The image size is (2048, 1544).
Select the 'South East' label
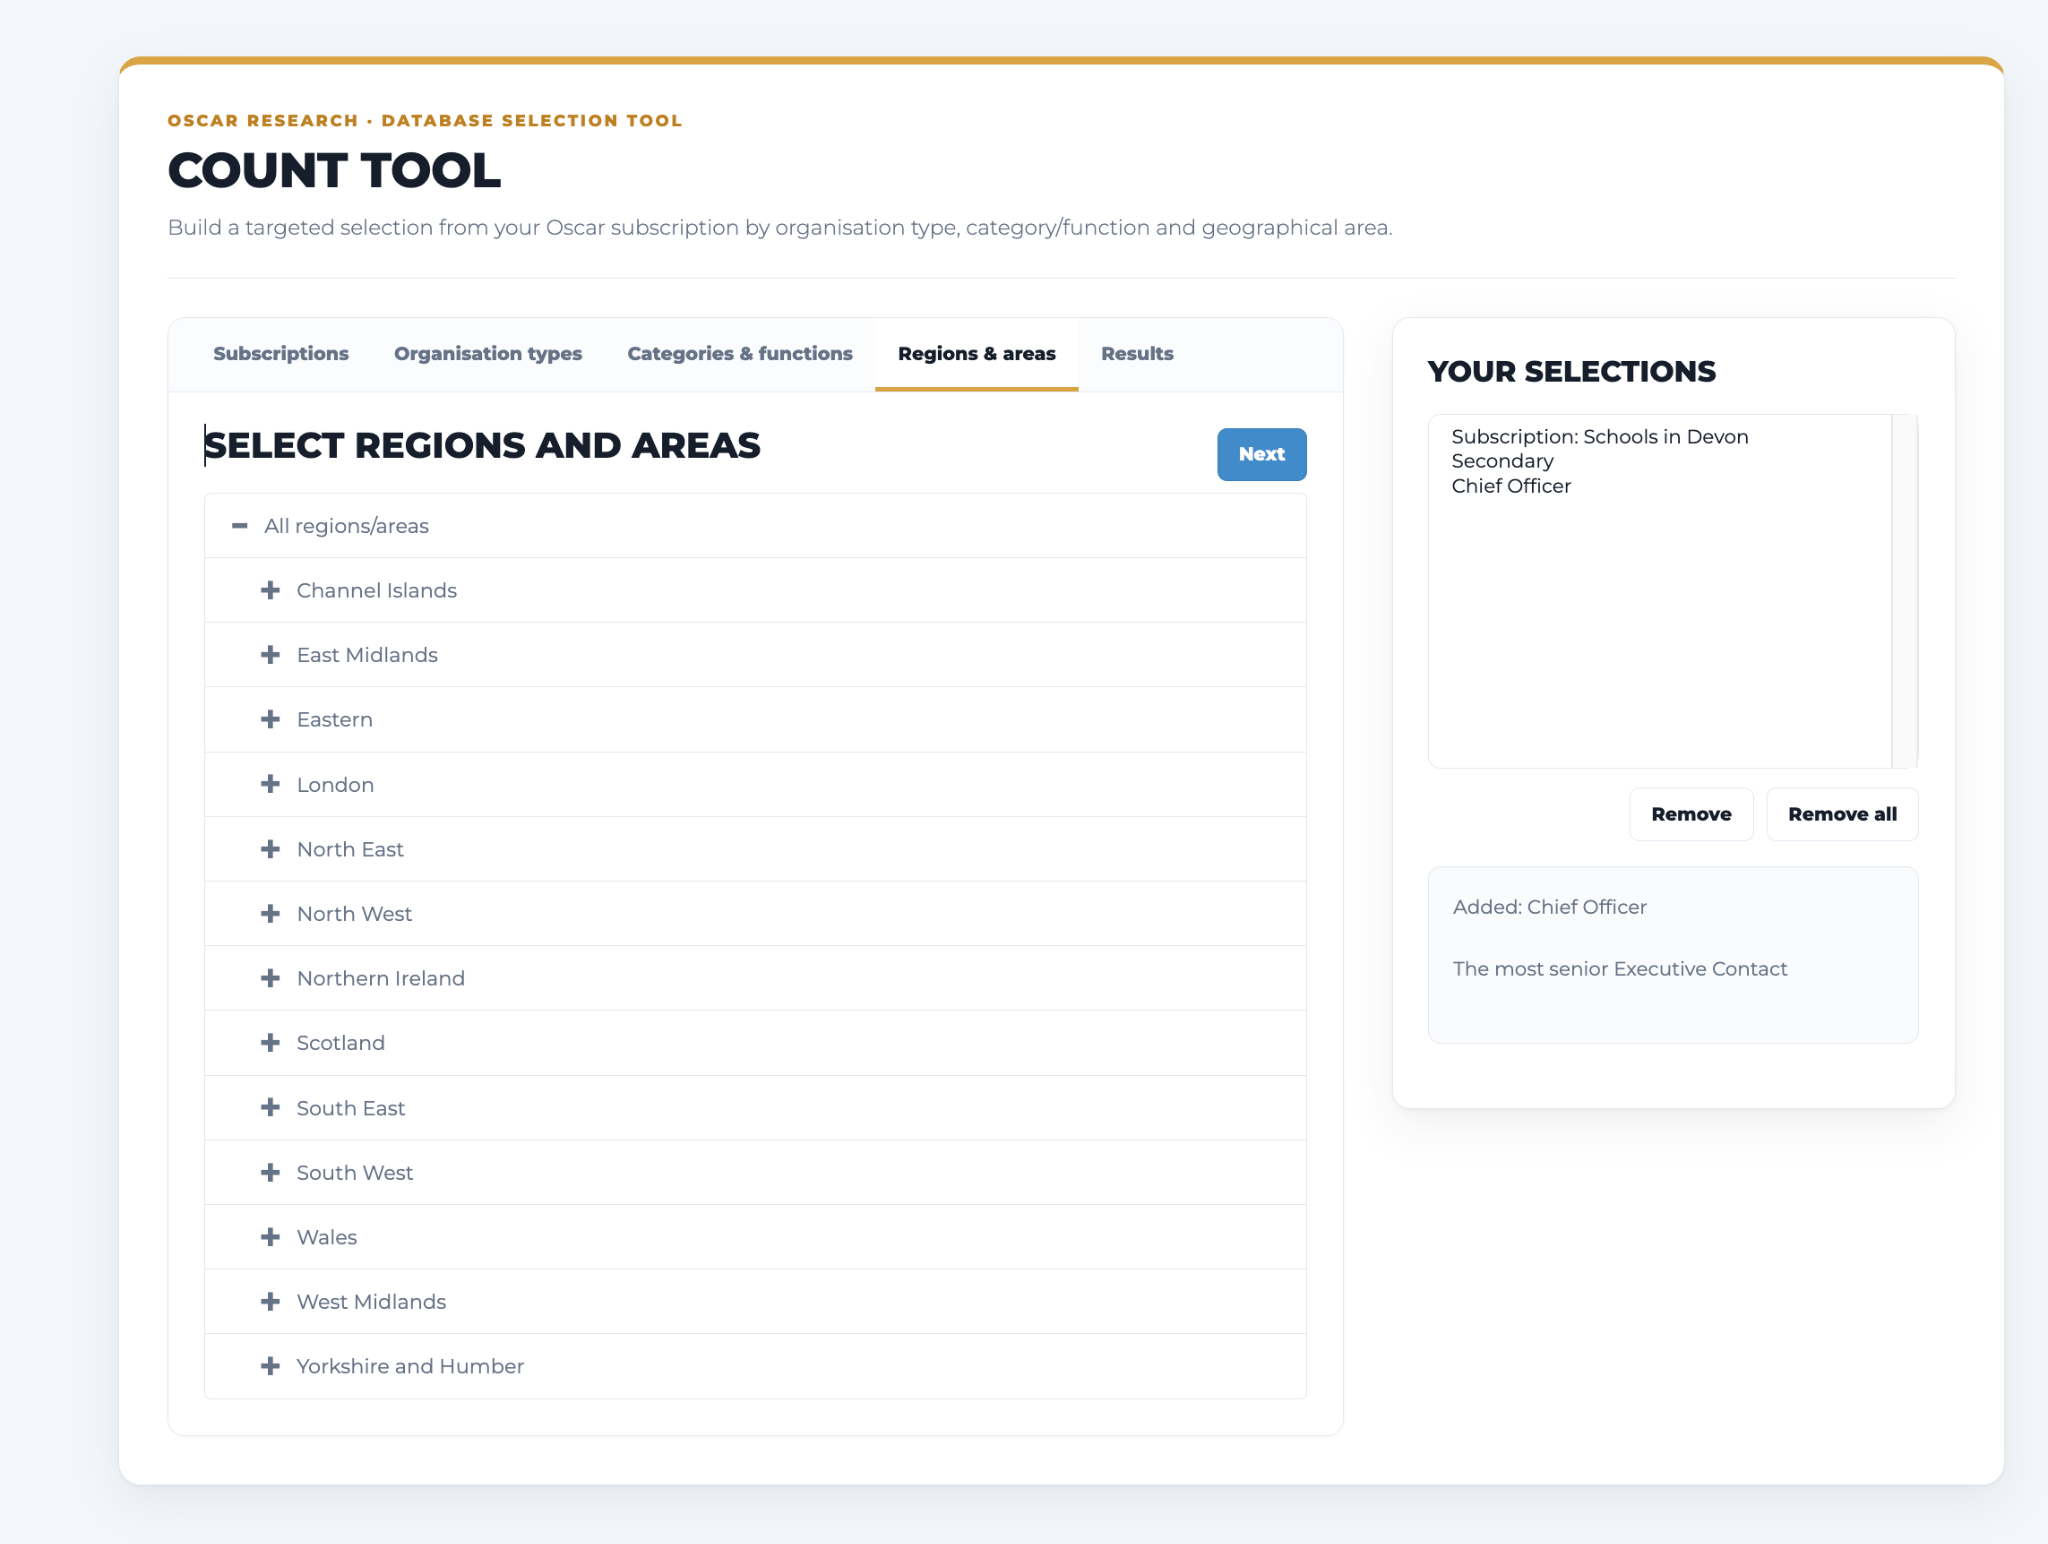pyautogui.click(x=351, y=1108)
